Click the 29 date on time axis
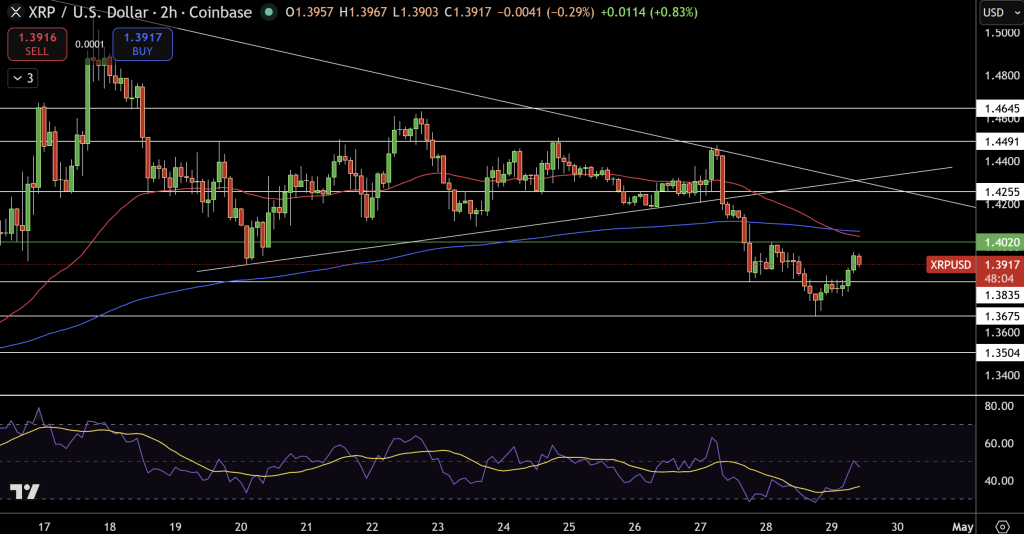Screen dimensions: 1024x534 (832, 526)
